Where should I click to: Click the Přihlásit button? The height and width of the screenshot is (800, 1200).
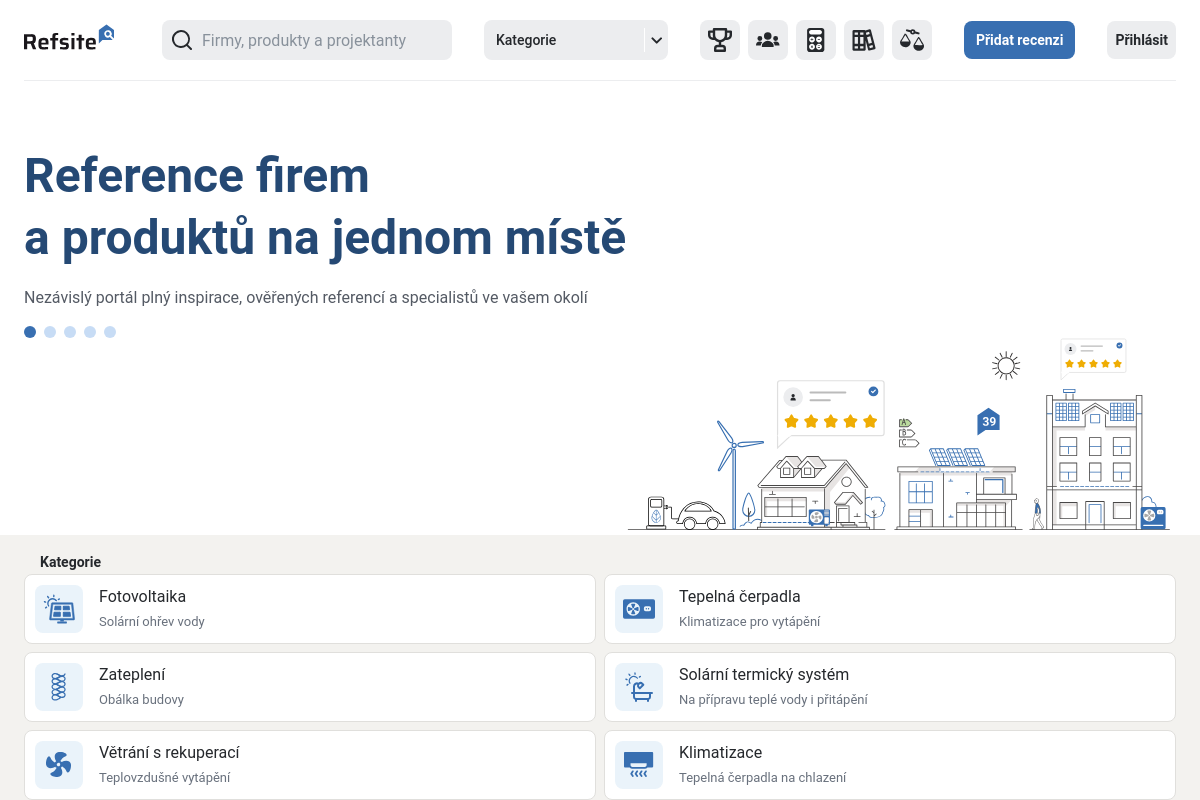click(1140, 40)
